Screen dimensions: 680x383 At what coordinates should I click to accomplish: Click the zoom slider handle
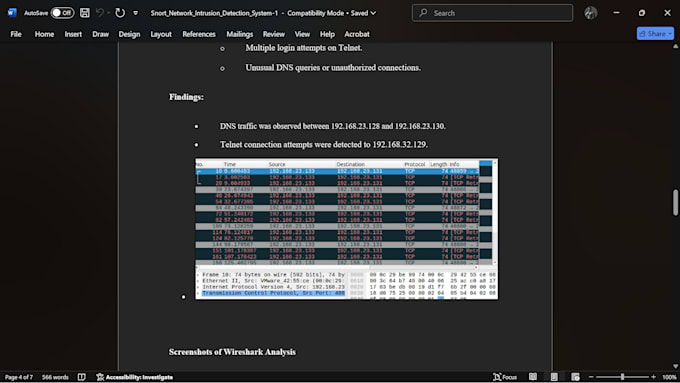click(x=622, y=377)
